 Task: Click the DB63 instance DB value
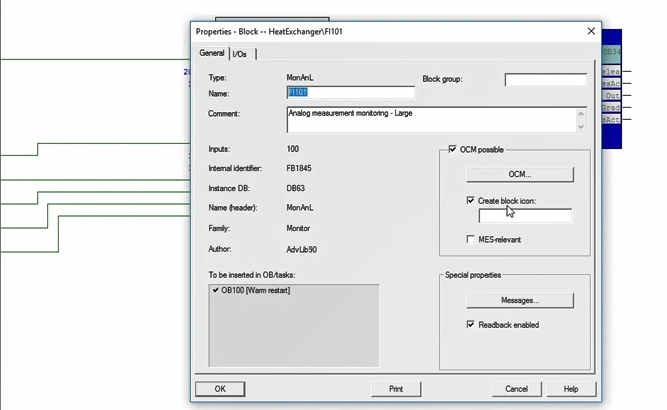tap(295, 188)
